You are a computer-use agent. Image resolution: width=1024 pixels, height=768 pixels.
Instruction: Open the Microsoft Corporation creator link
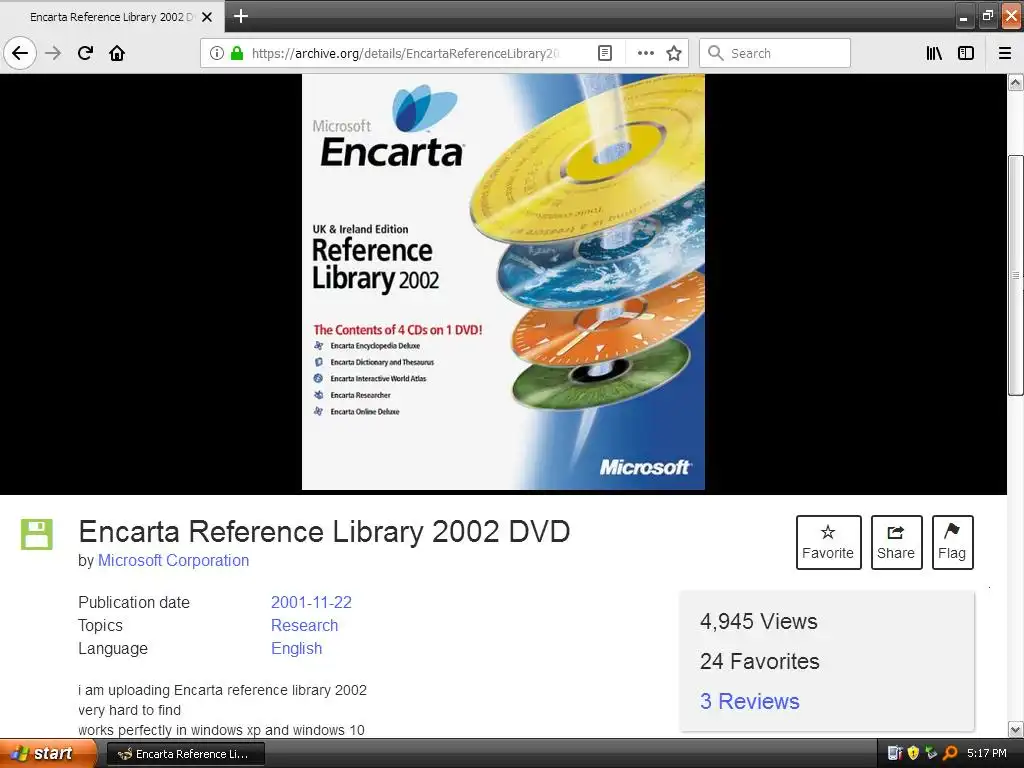(173, 560)
